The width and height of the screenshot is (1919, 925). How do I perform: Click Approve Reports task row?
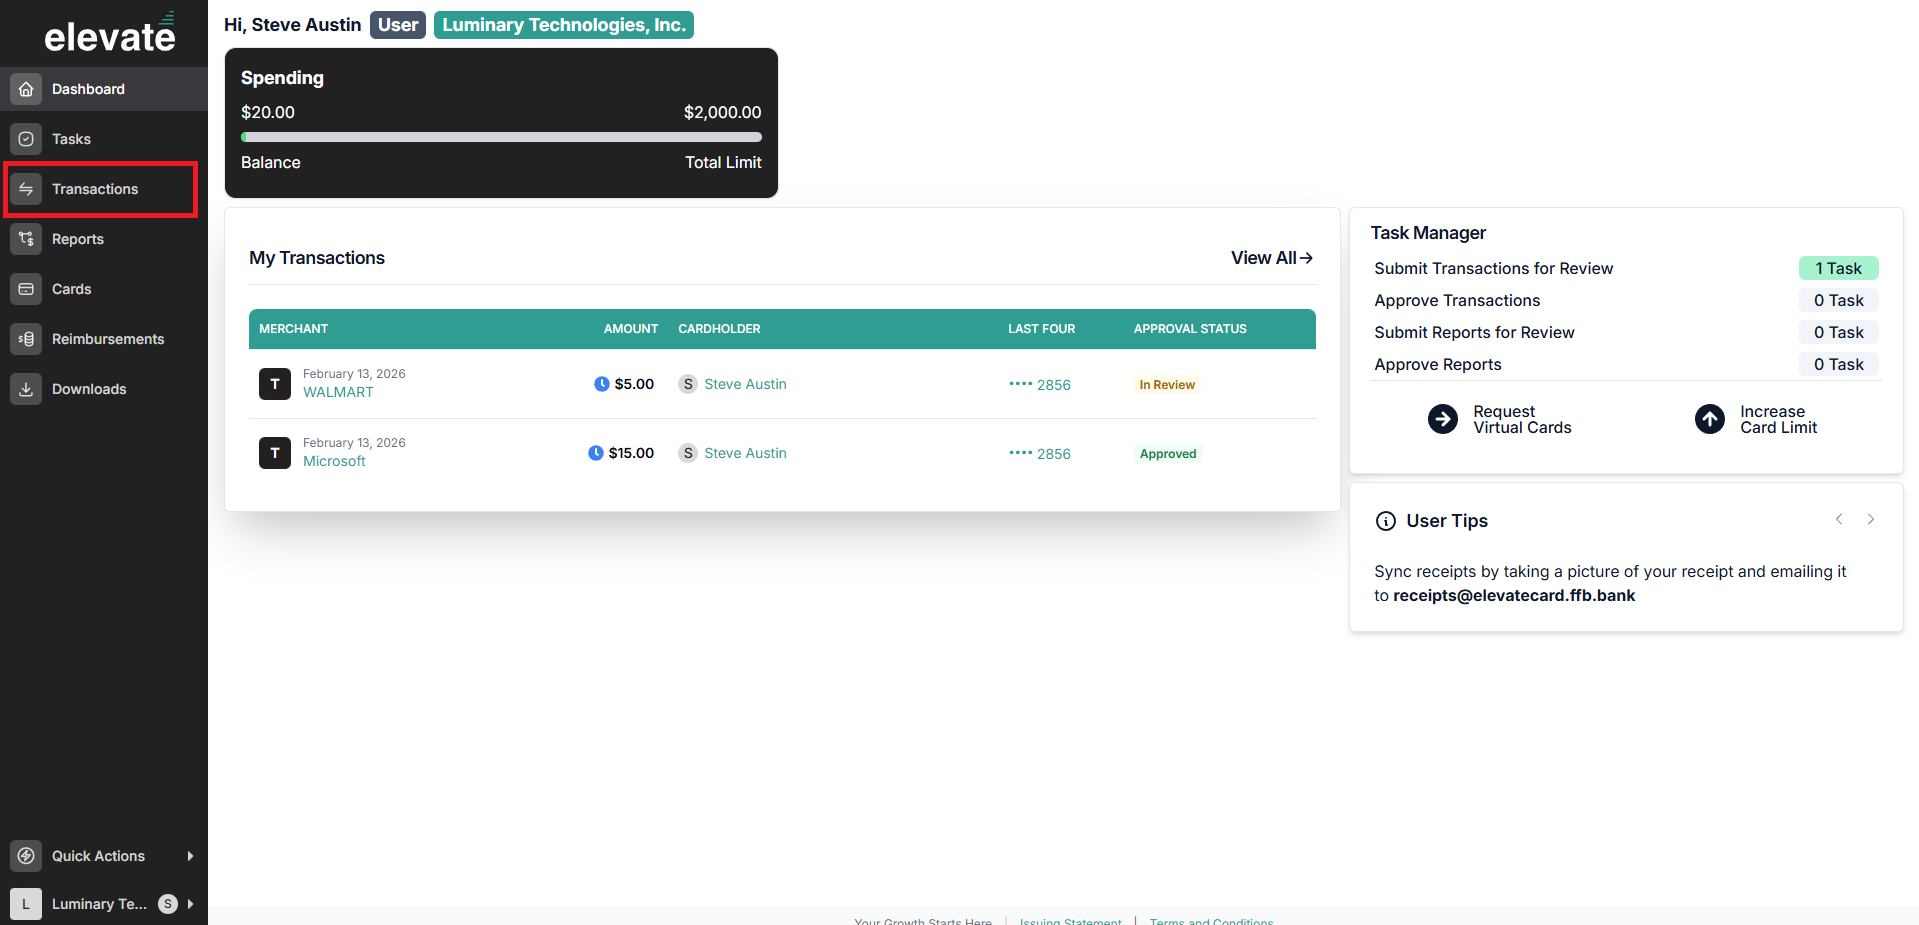(x=1627, y=364)
